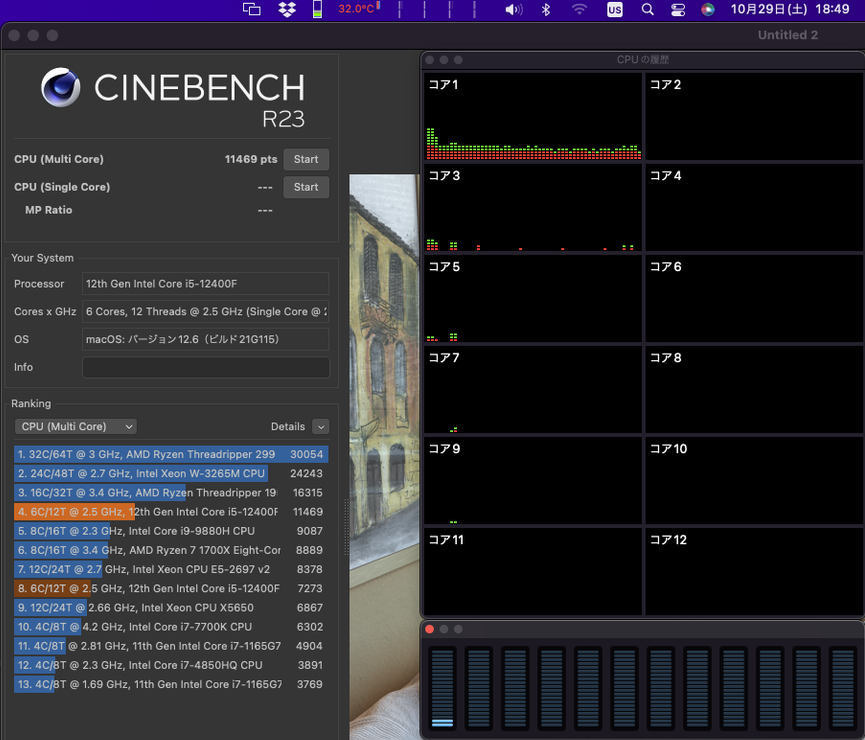This screenshot has height=740, width=865.
Task: Start the CPU (Multi Core) benchmark
Action: 306,159
